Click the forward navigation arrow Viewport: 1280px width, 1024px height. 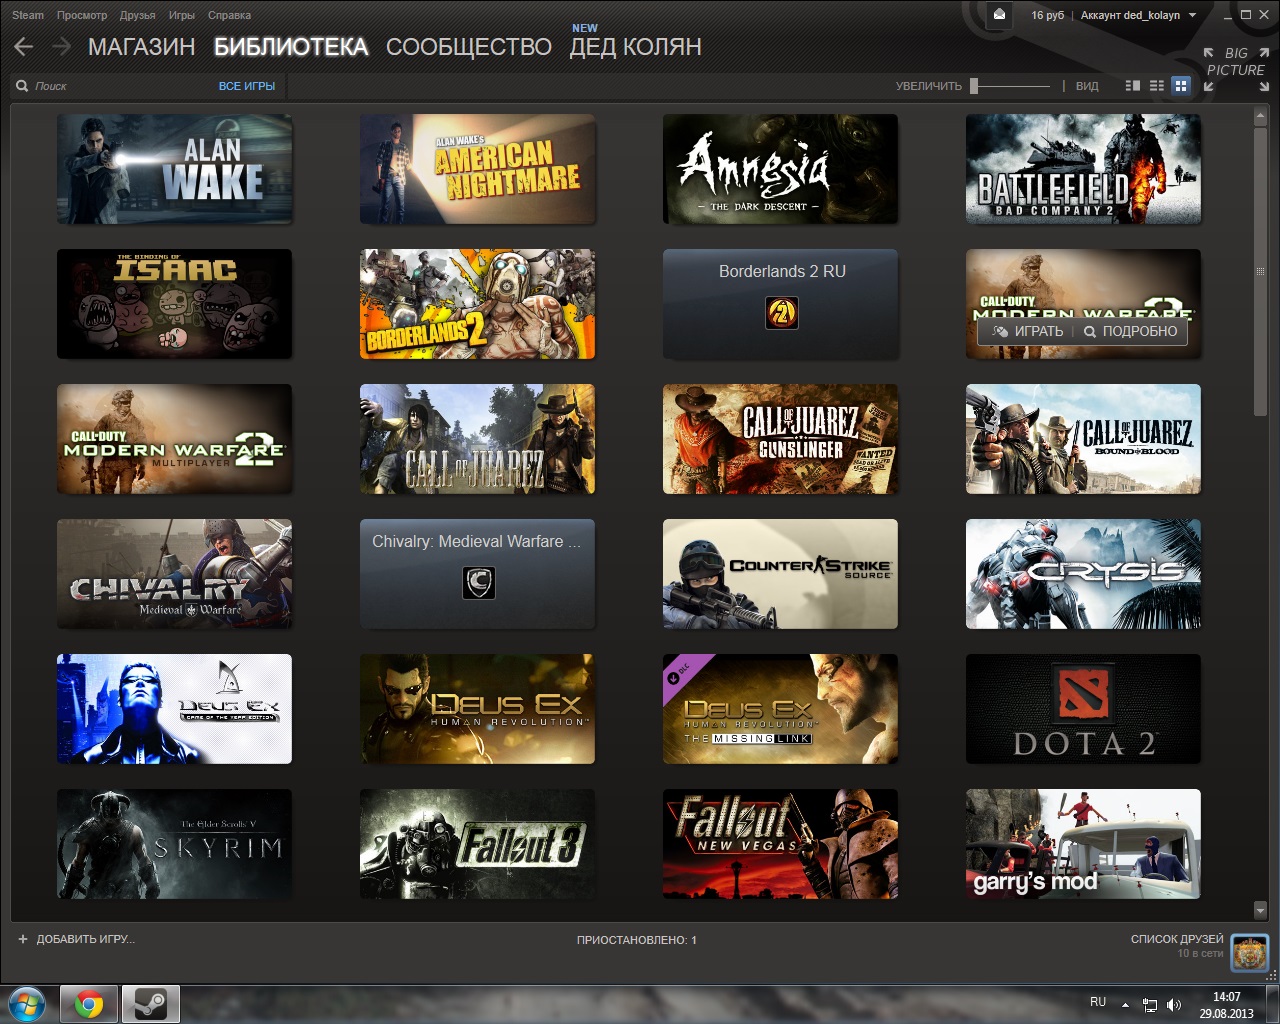point(61,46)
